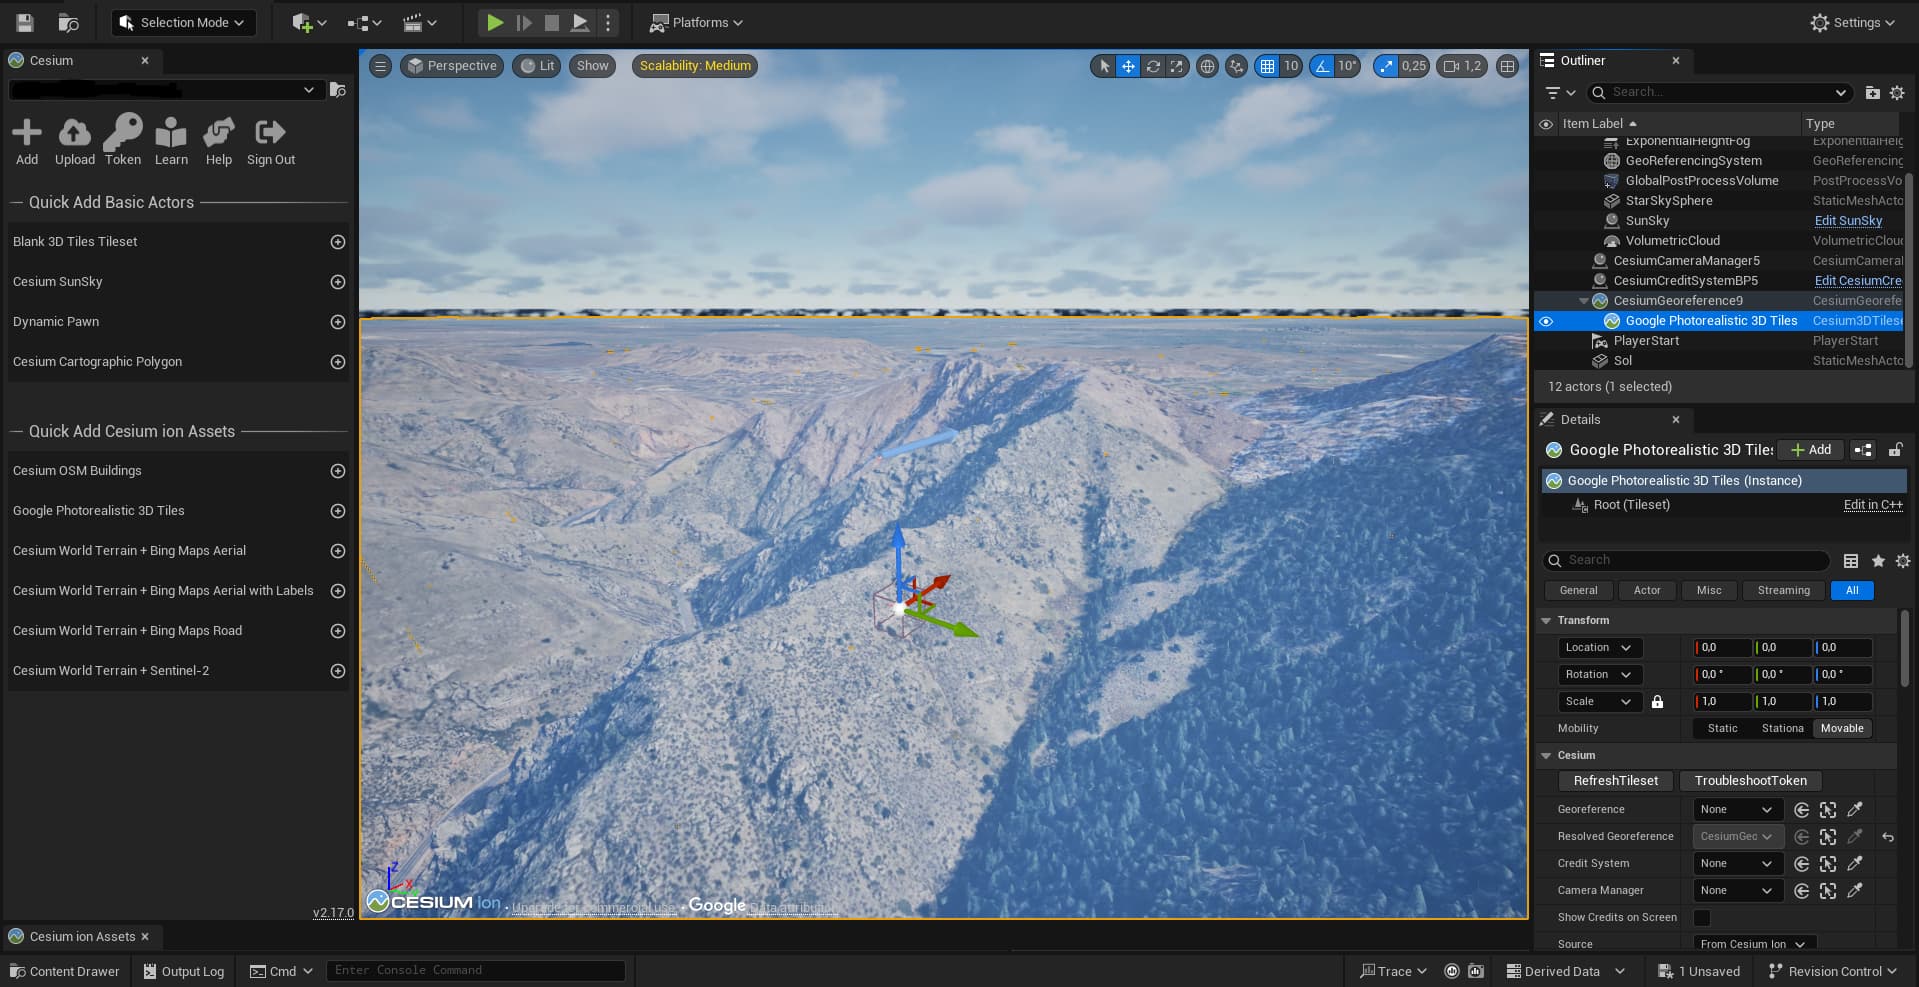The height and width of the screenshot is (987, 1919).
Task: Click the Outliner search field
Action: (1720, 92)
